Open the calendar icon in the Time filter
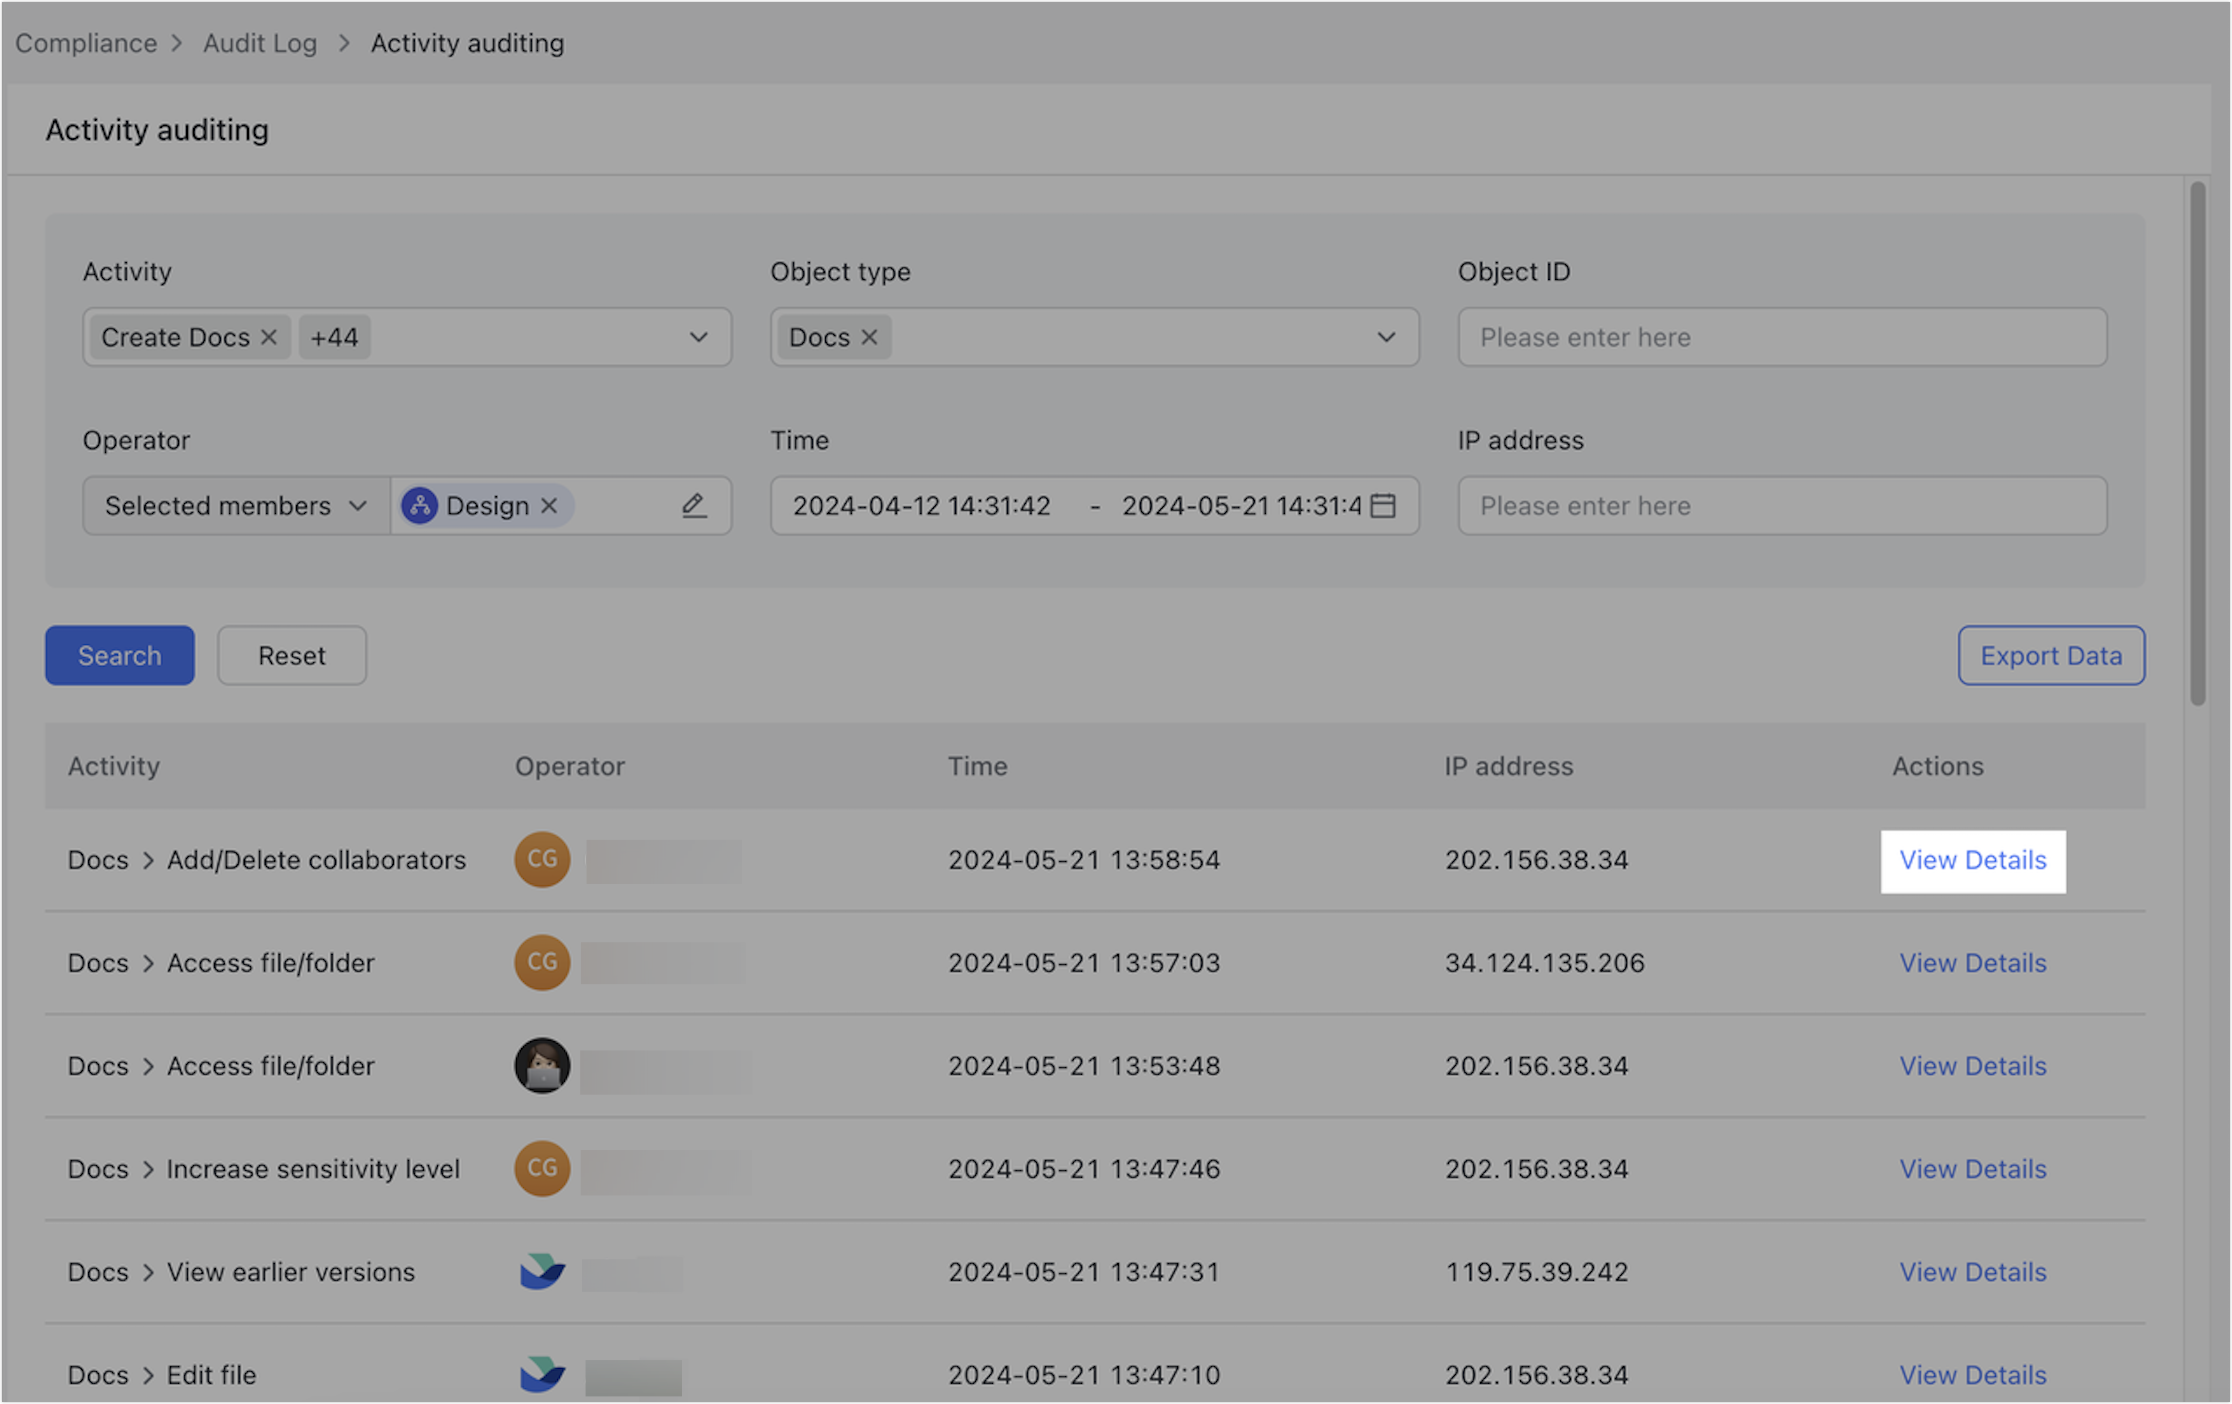 [1384, 506]
